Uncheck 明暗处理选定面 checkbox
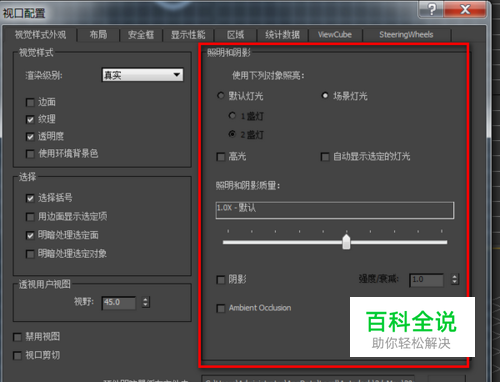 (30, 236)
